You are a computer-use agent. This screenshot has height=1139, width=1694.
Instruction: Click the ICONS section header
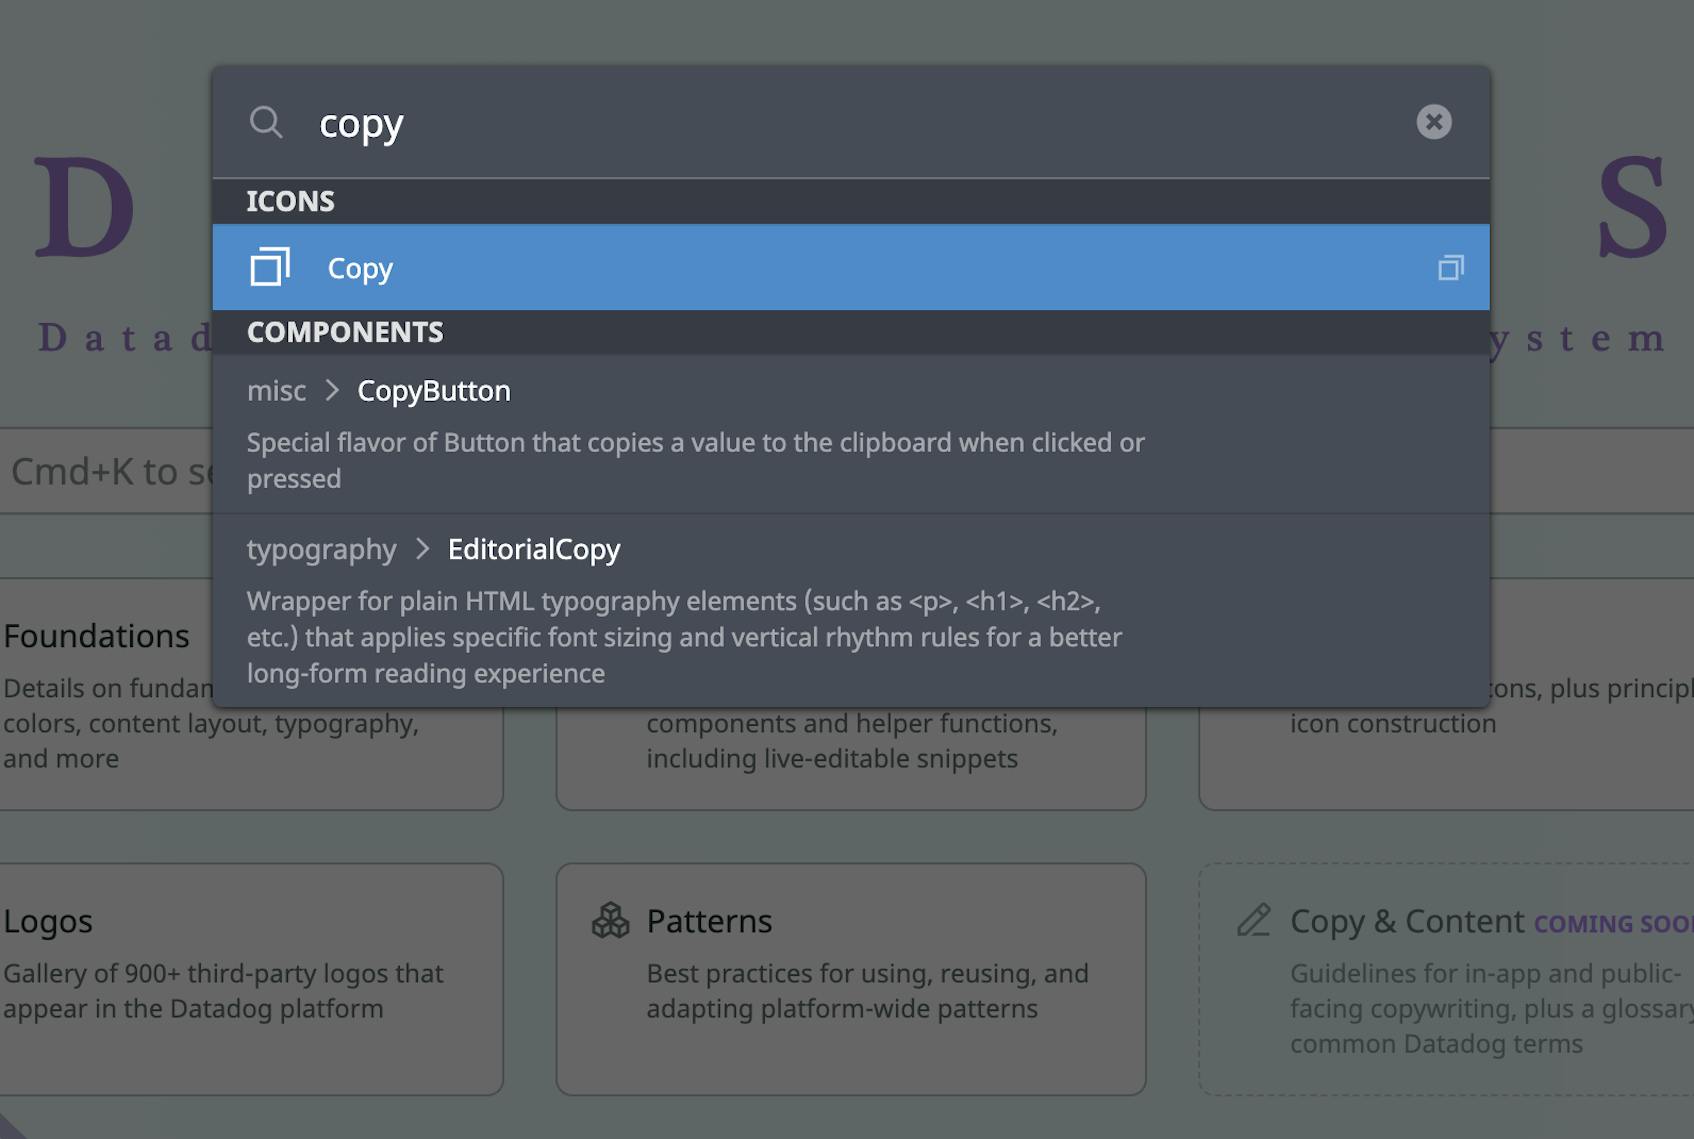(x=290, y=201)
